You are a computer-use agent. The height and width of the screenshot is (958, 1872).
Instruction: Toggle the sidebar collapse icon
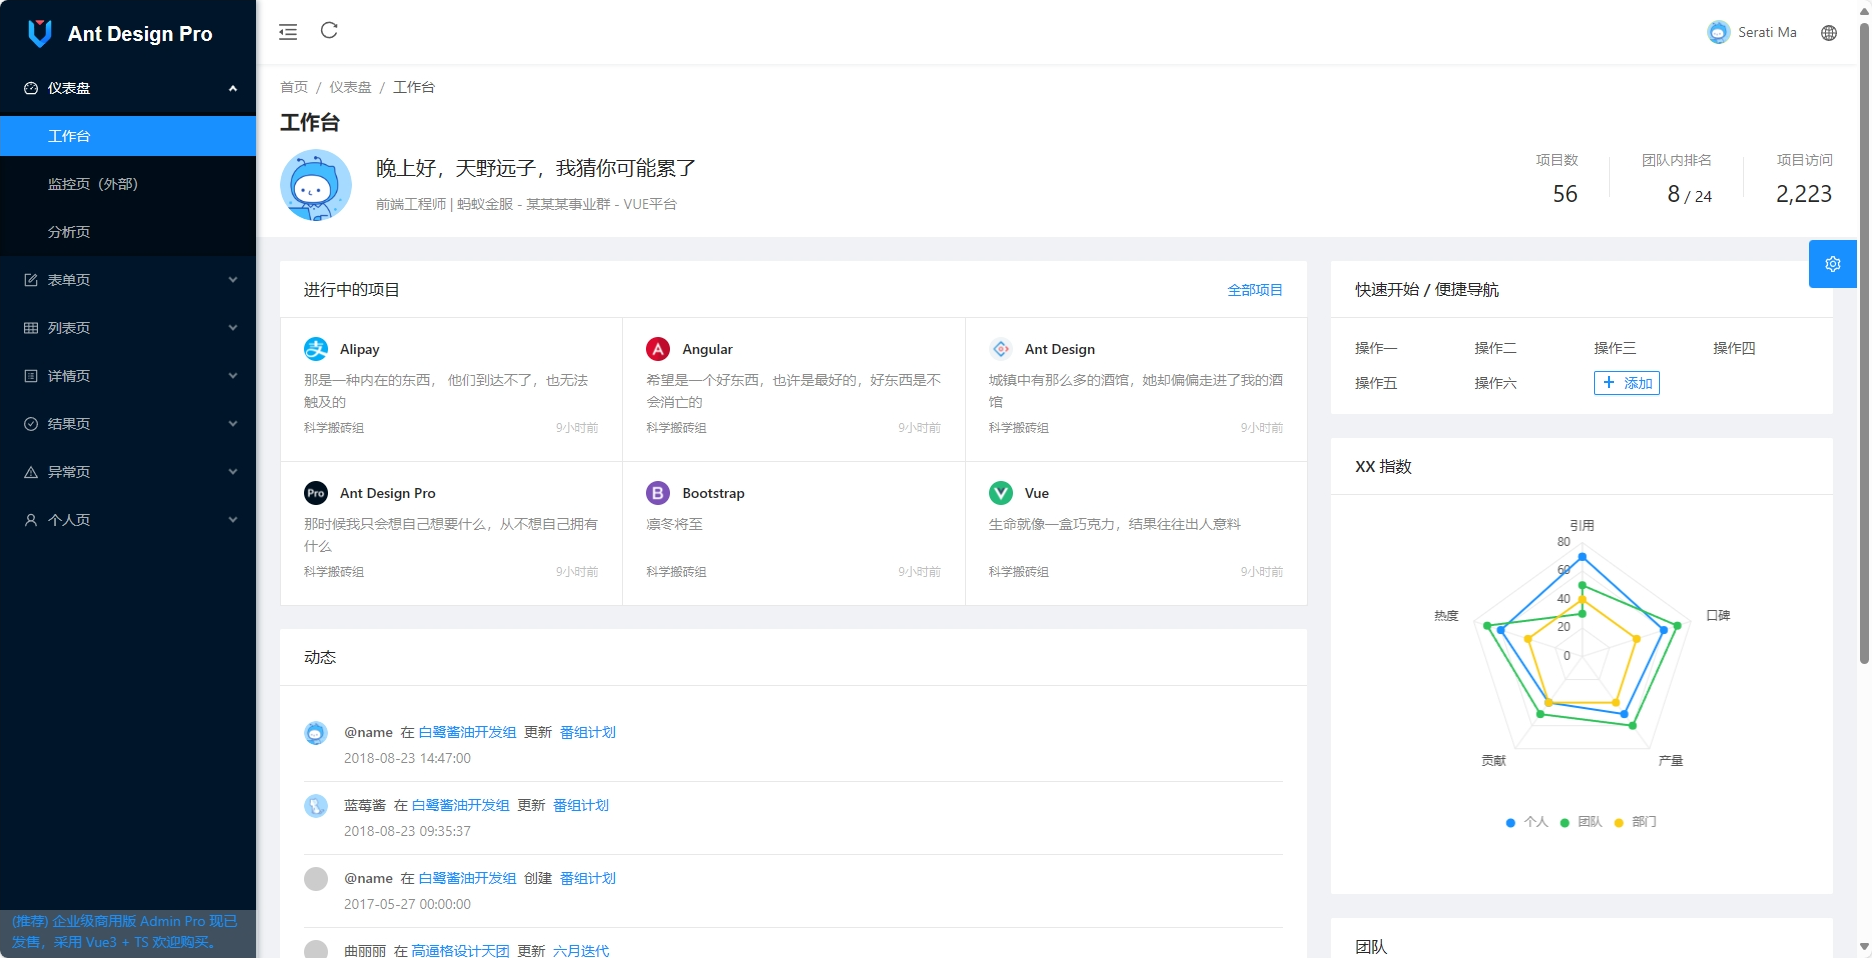tap(288, 32)
